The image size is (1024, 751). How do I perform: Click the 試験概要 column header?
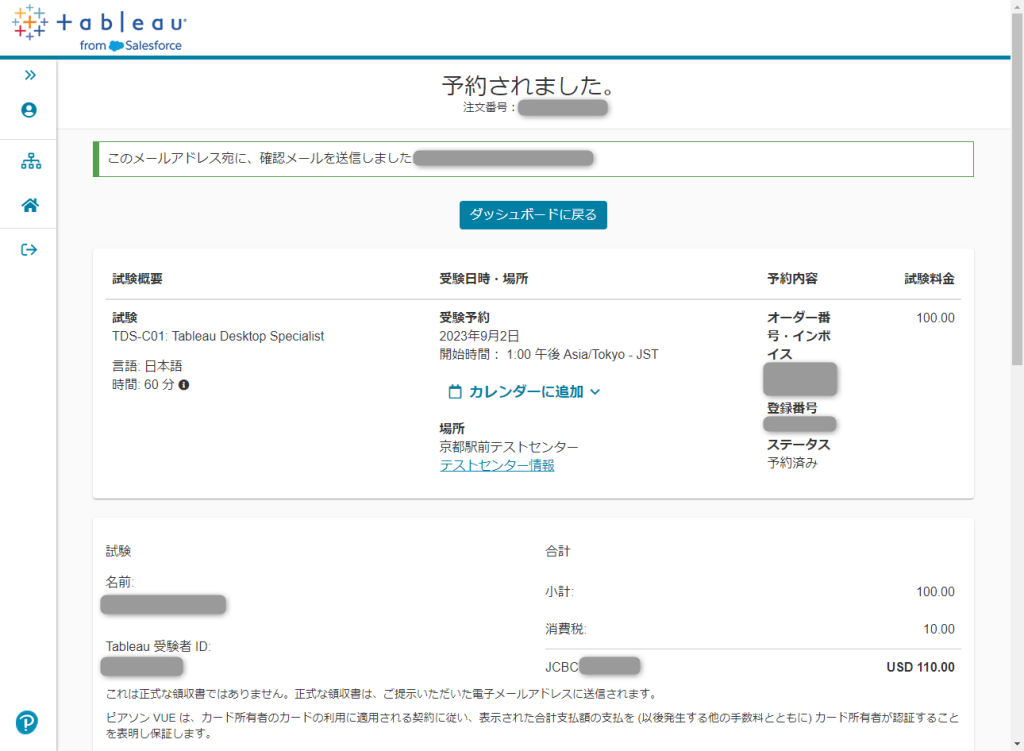click(x=137, y=279)
